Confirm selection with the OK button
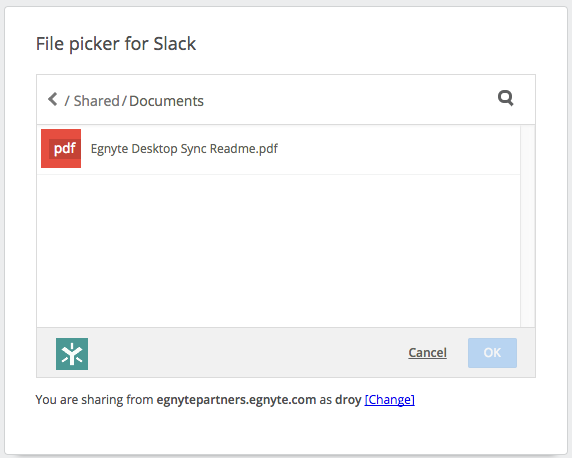This screenshot has width=572, height=458. [492, 353]
